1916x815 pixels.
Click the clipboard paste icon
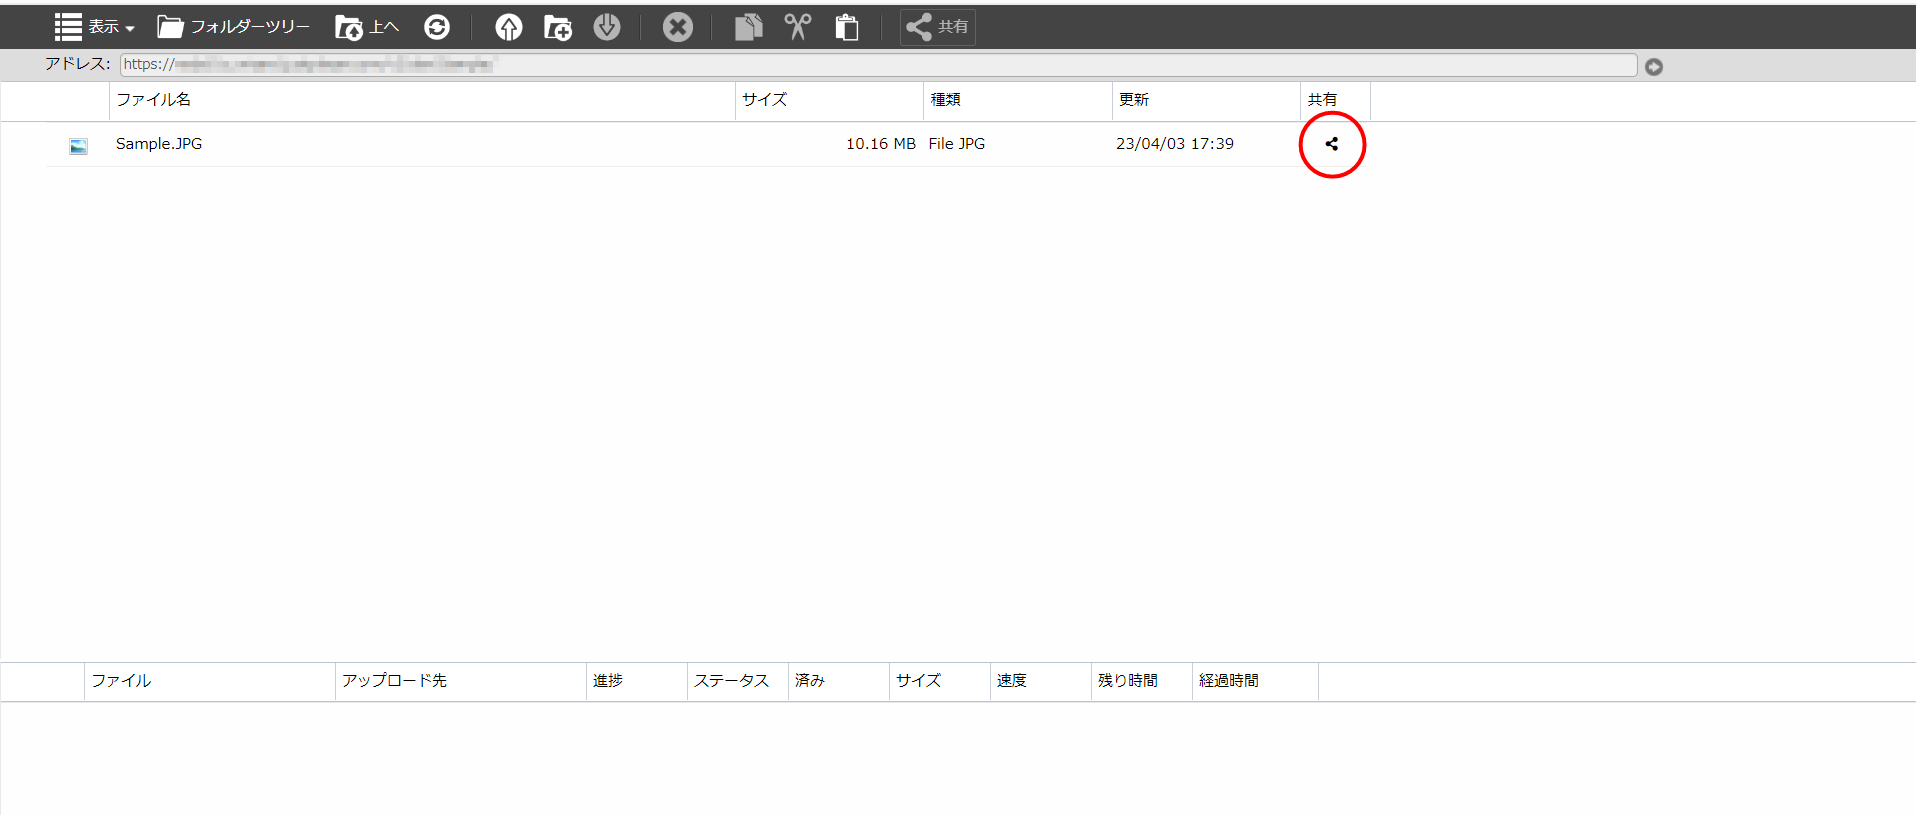(846, 27)
